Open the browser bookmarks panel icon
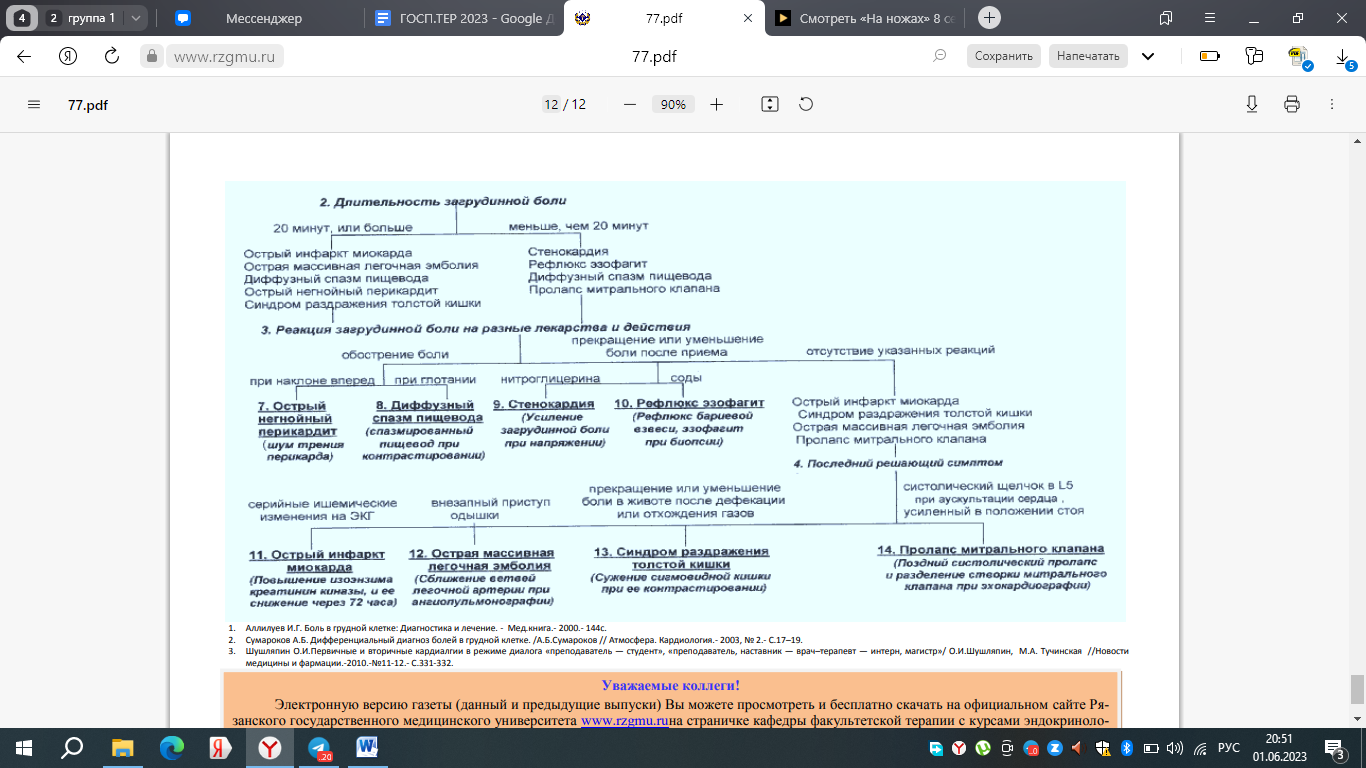The width and height of the screenshot is (1366, 768). tap(1166, 18)
